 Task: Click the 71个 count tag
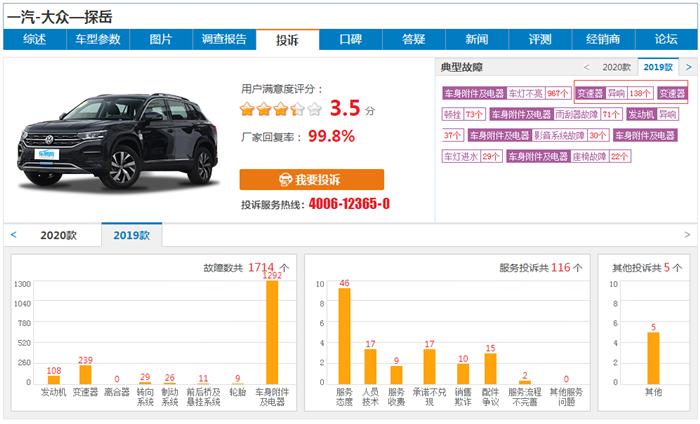[611, 114]
